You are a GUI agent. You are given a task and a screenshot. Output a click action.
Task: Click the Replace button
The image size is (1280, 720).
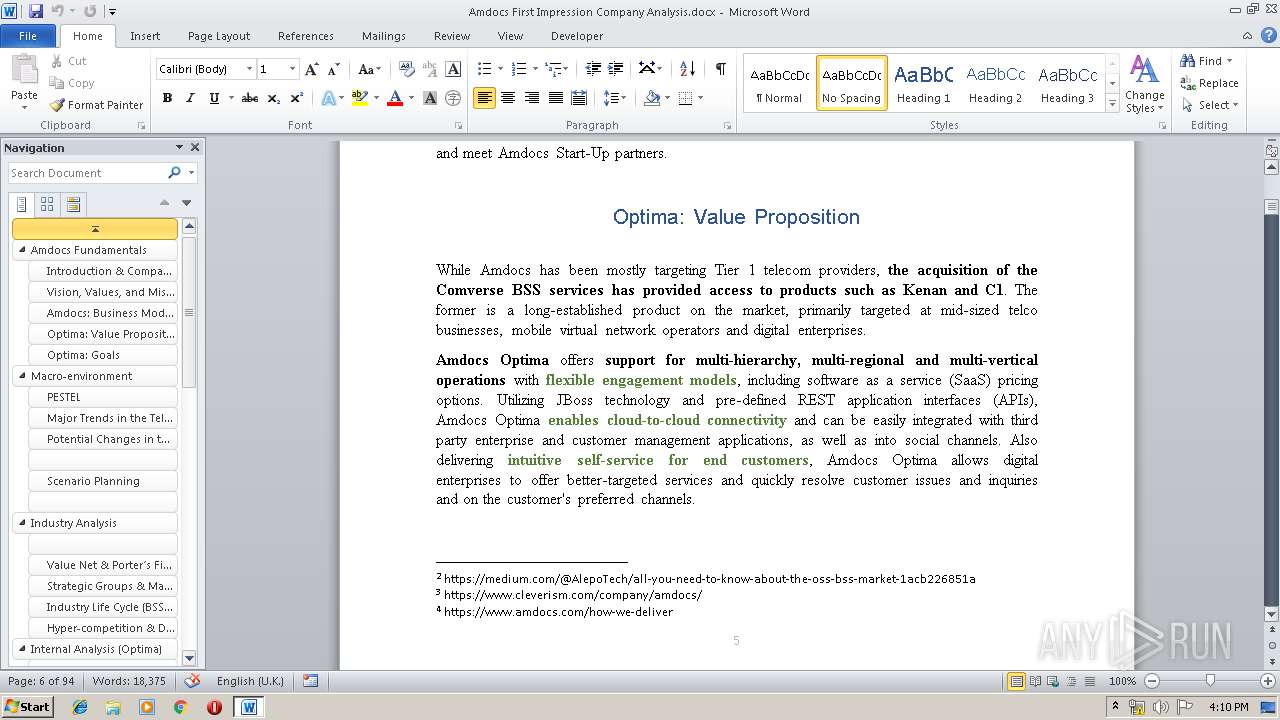[x=1209, y=83]
